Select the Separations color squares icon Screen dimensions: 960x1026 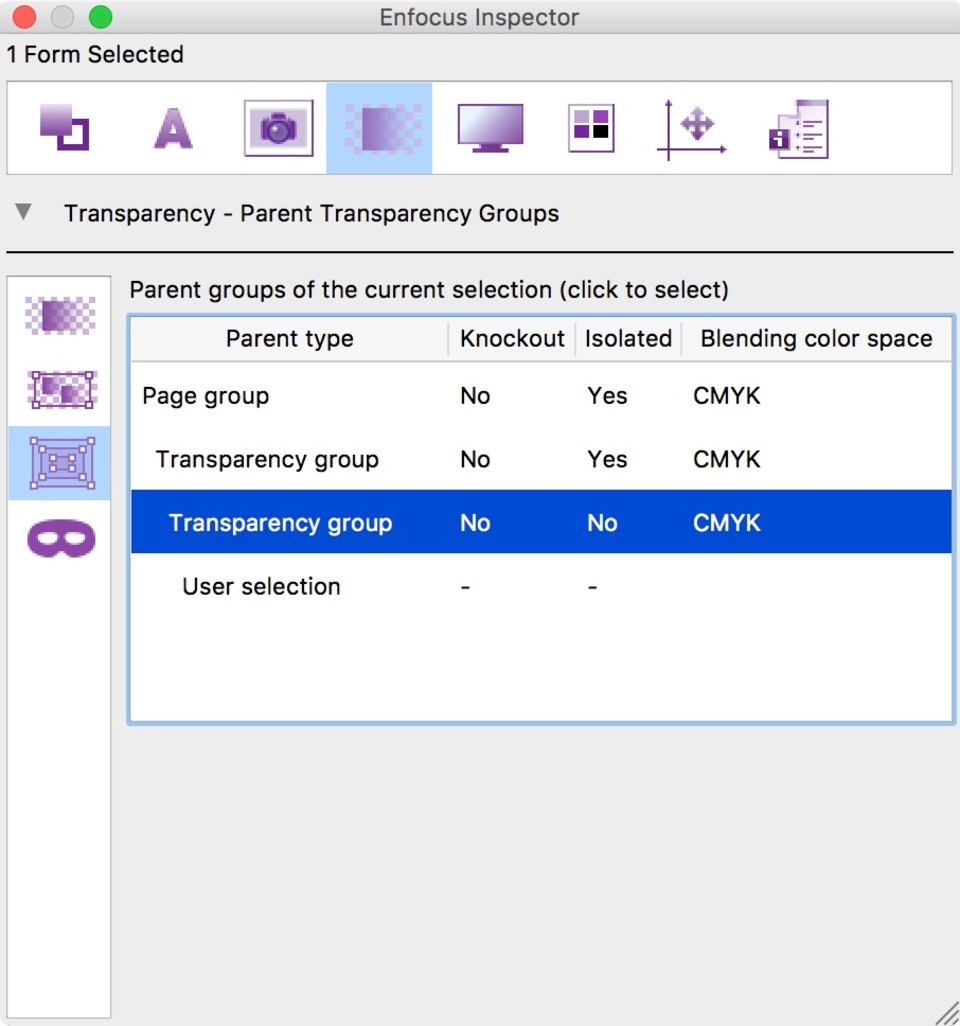591,128
